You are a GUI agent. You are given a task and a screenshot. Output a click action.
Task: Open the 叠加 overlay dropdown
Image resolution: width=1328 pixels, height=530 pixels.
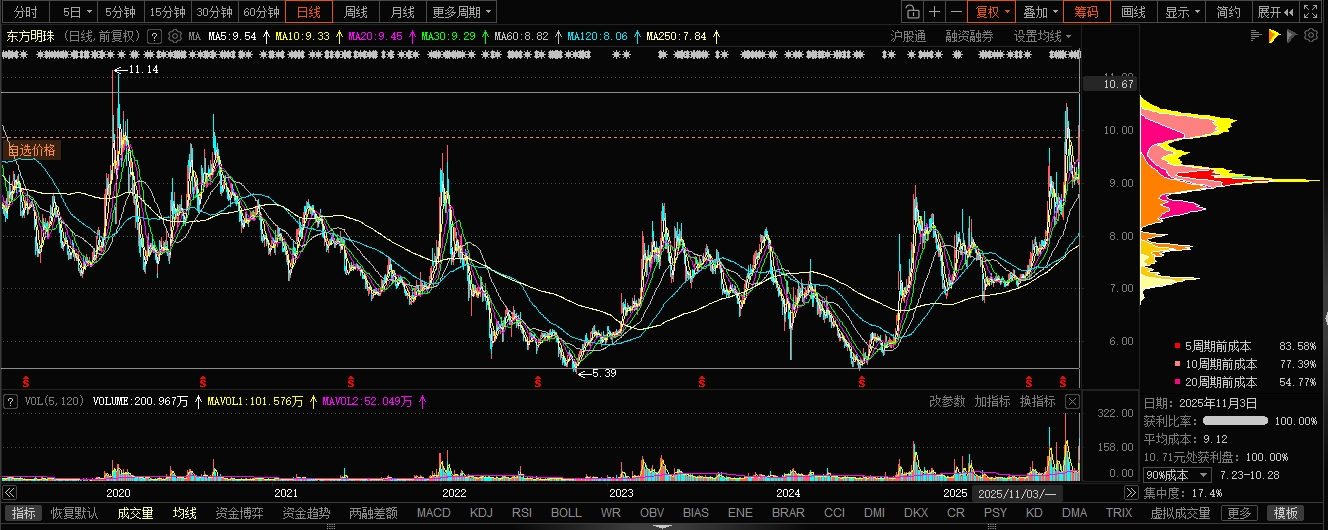tap(1040, 12)
